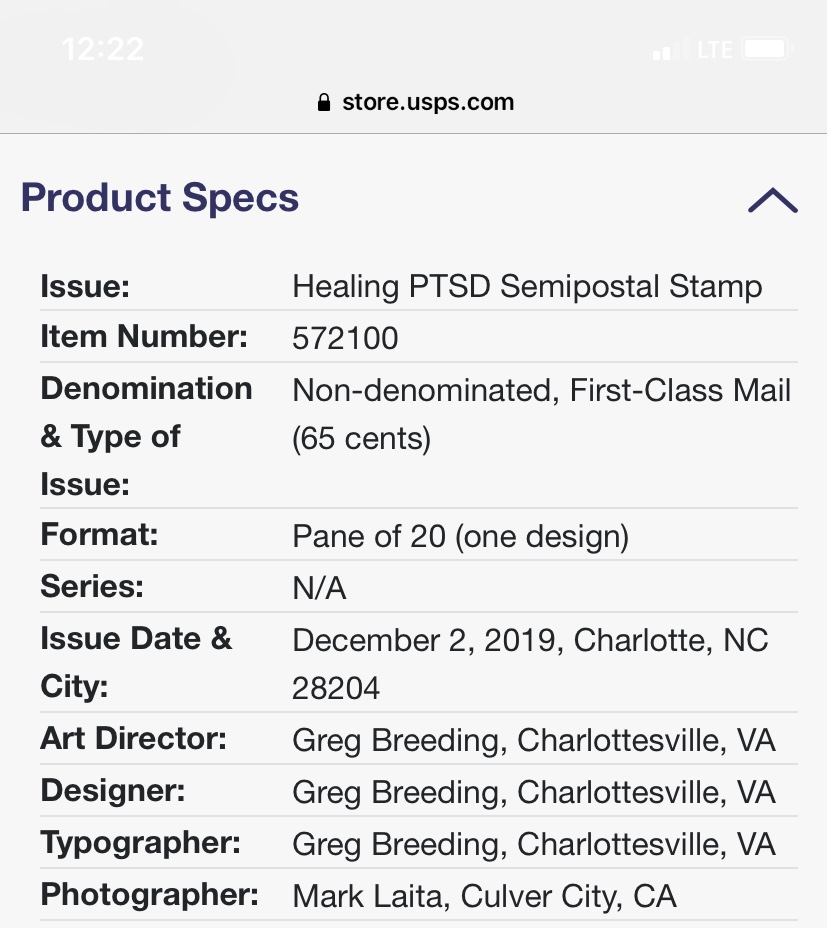Tap the store.usps.com address bar
This screenshot has width=827, height=928.
click(427, 102)
